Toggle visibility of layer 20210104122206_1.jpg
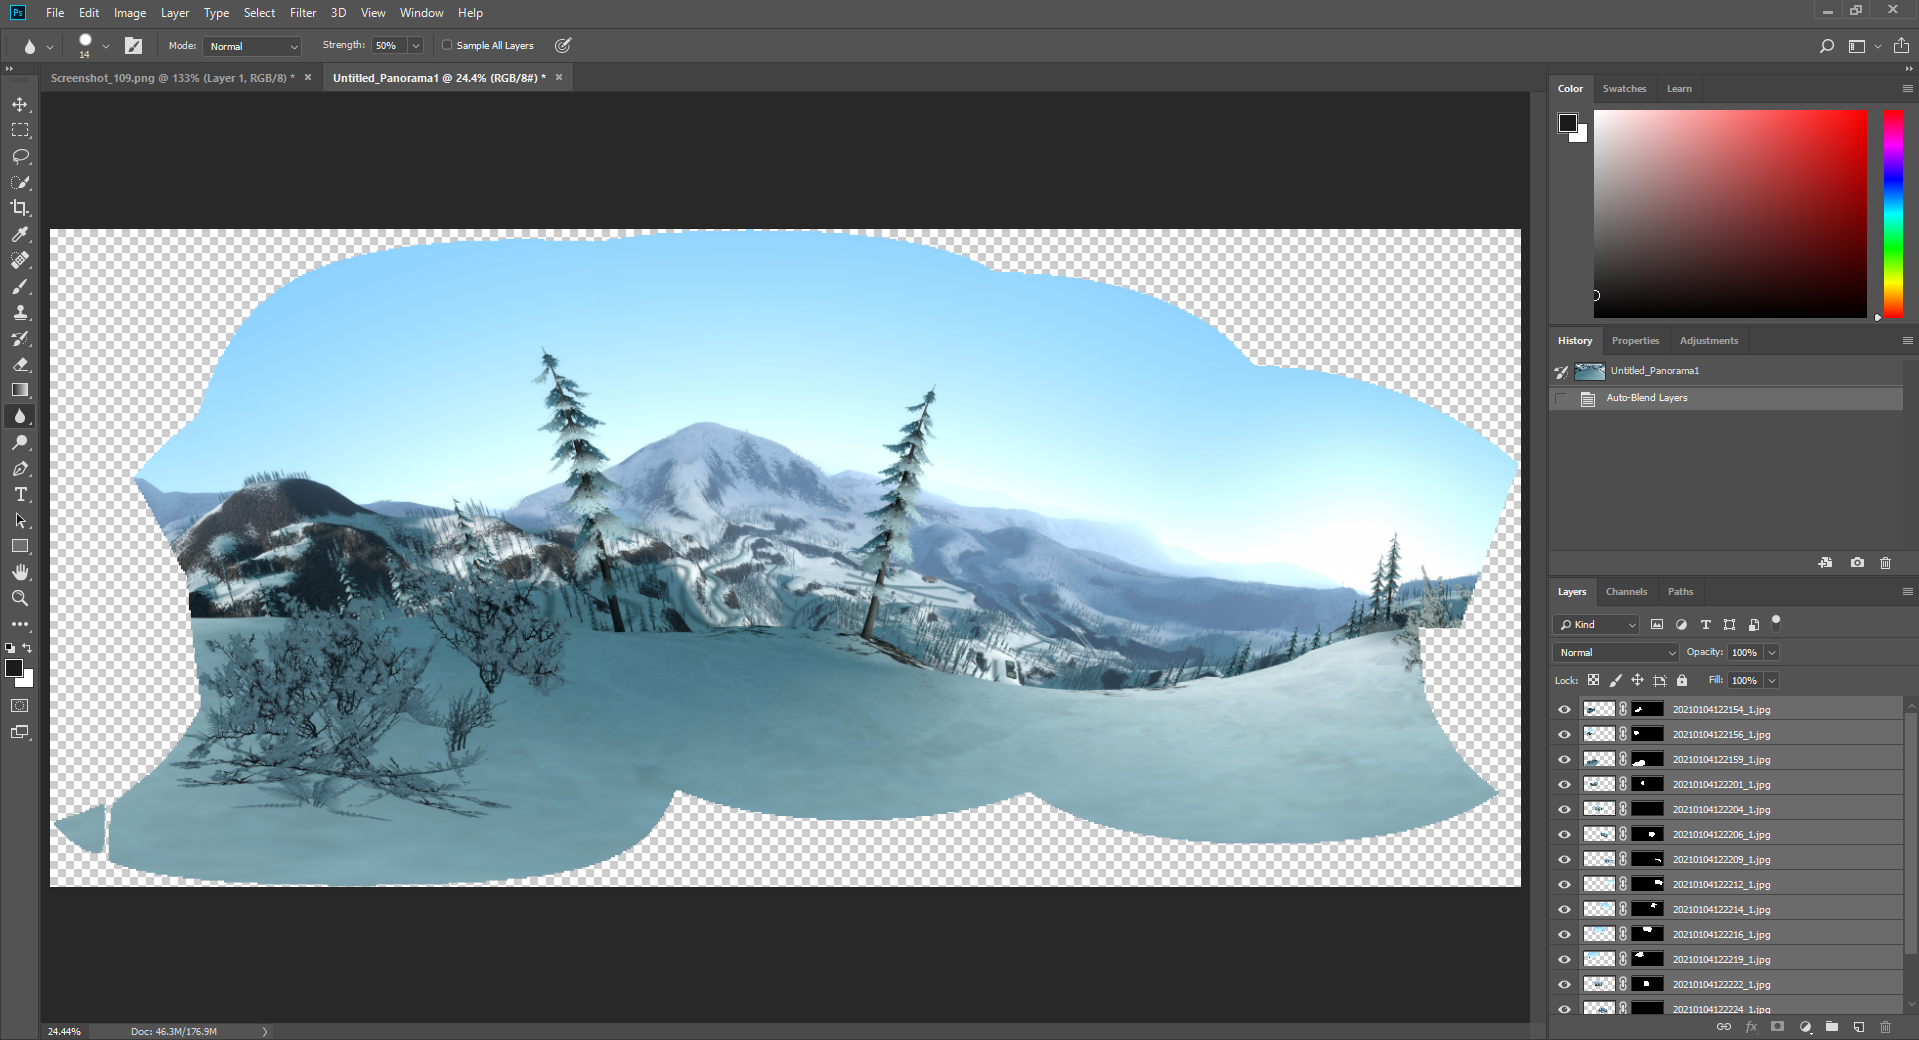The width and height of the screenshot is (1919, 1040). (x=1564, y=834)
